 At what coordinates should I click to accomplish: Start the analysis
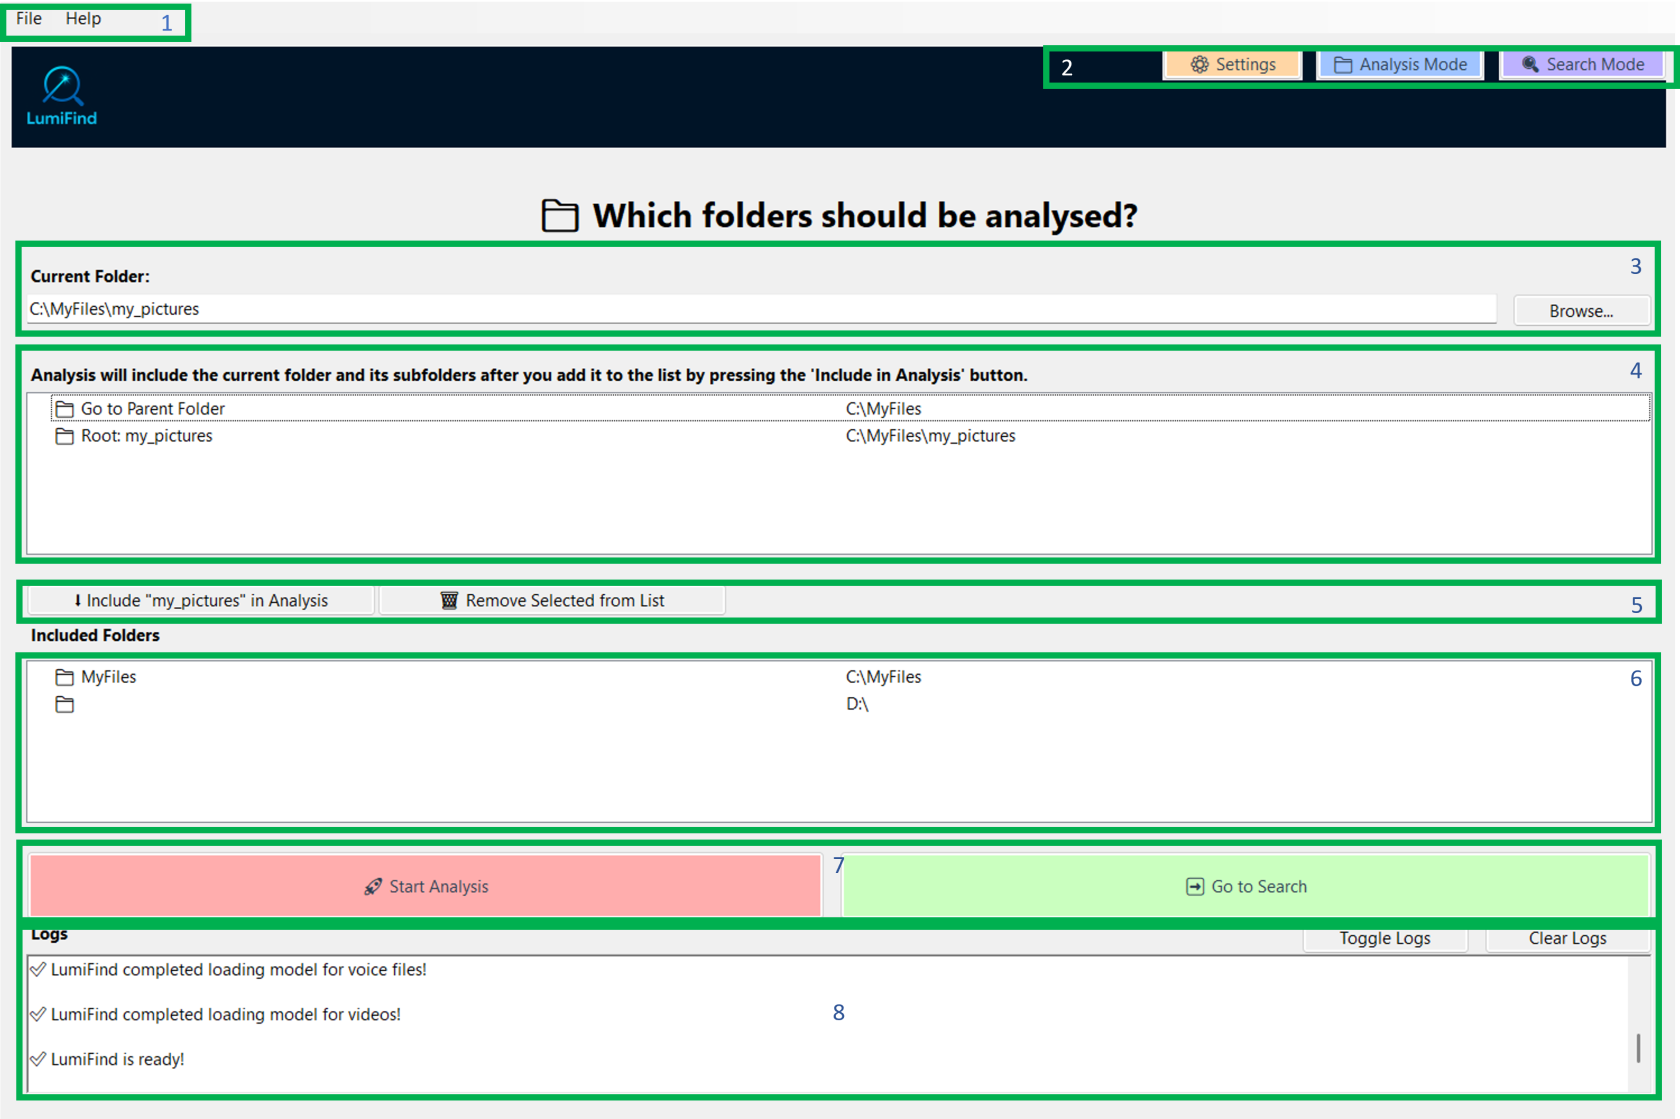(426, 886)
